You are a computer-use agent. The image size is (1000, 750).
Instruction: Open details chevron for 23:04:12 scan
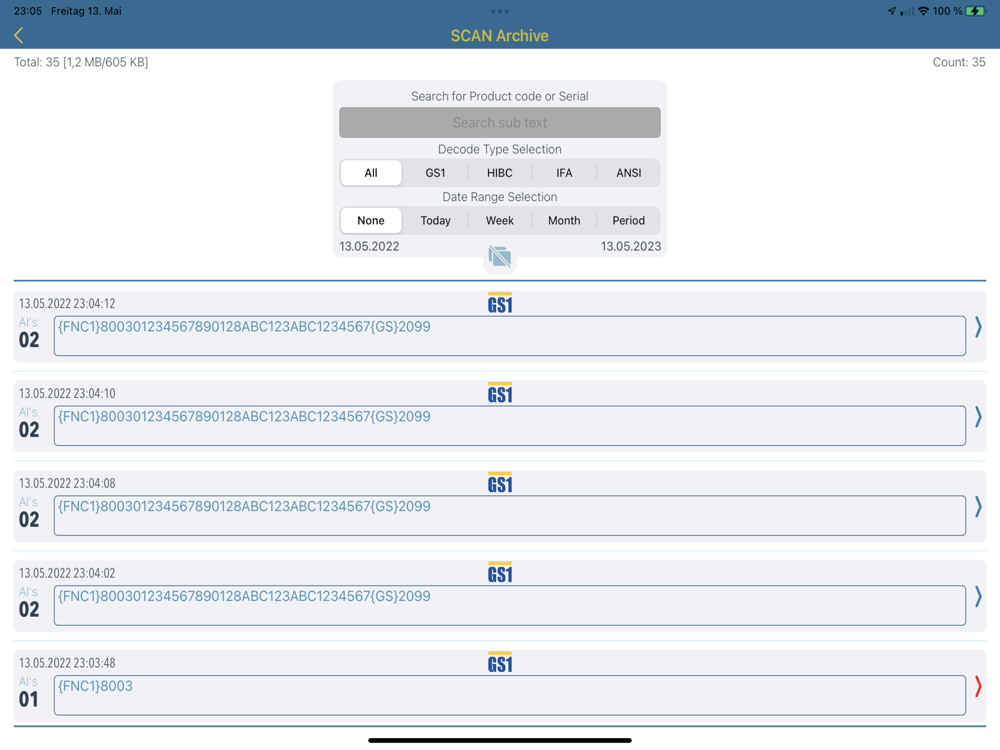(978, 327)
